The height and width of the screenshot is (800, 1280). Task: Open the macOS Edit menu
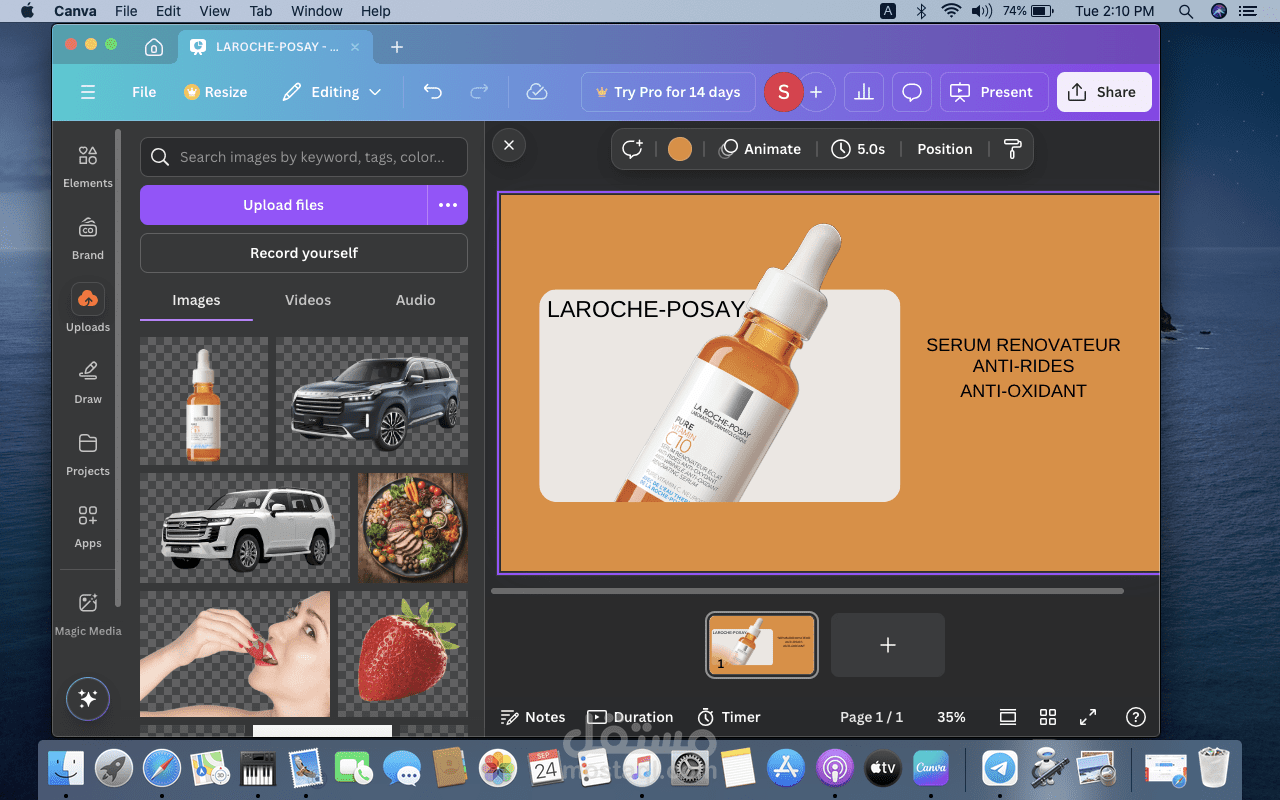click(x=167, y=11)
